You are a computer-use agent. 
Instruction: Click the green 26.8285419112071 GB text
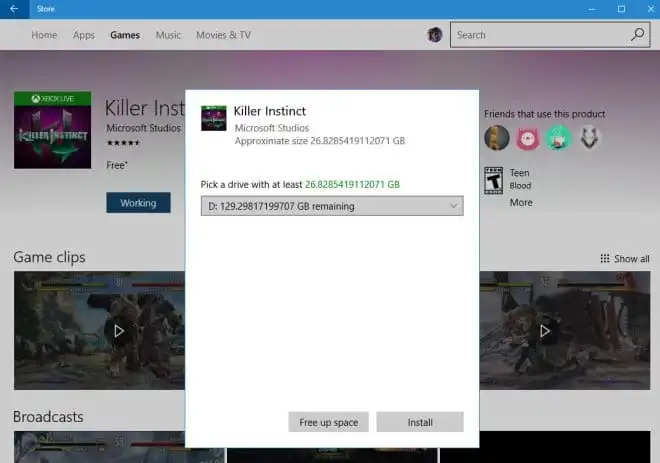coord(352,184)
